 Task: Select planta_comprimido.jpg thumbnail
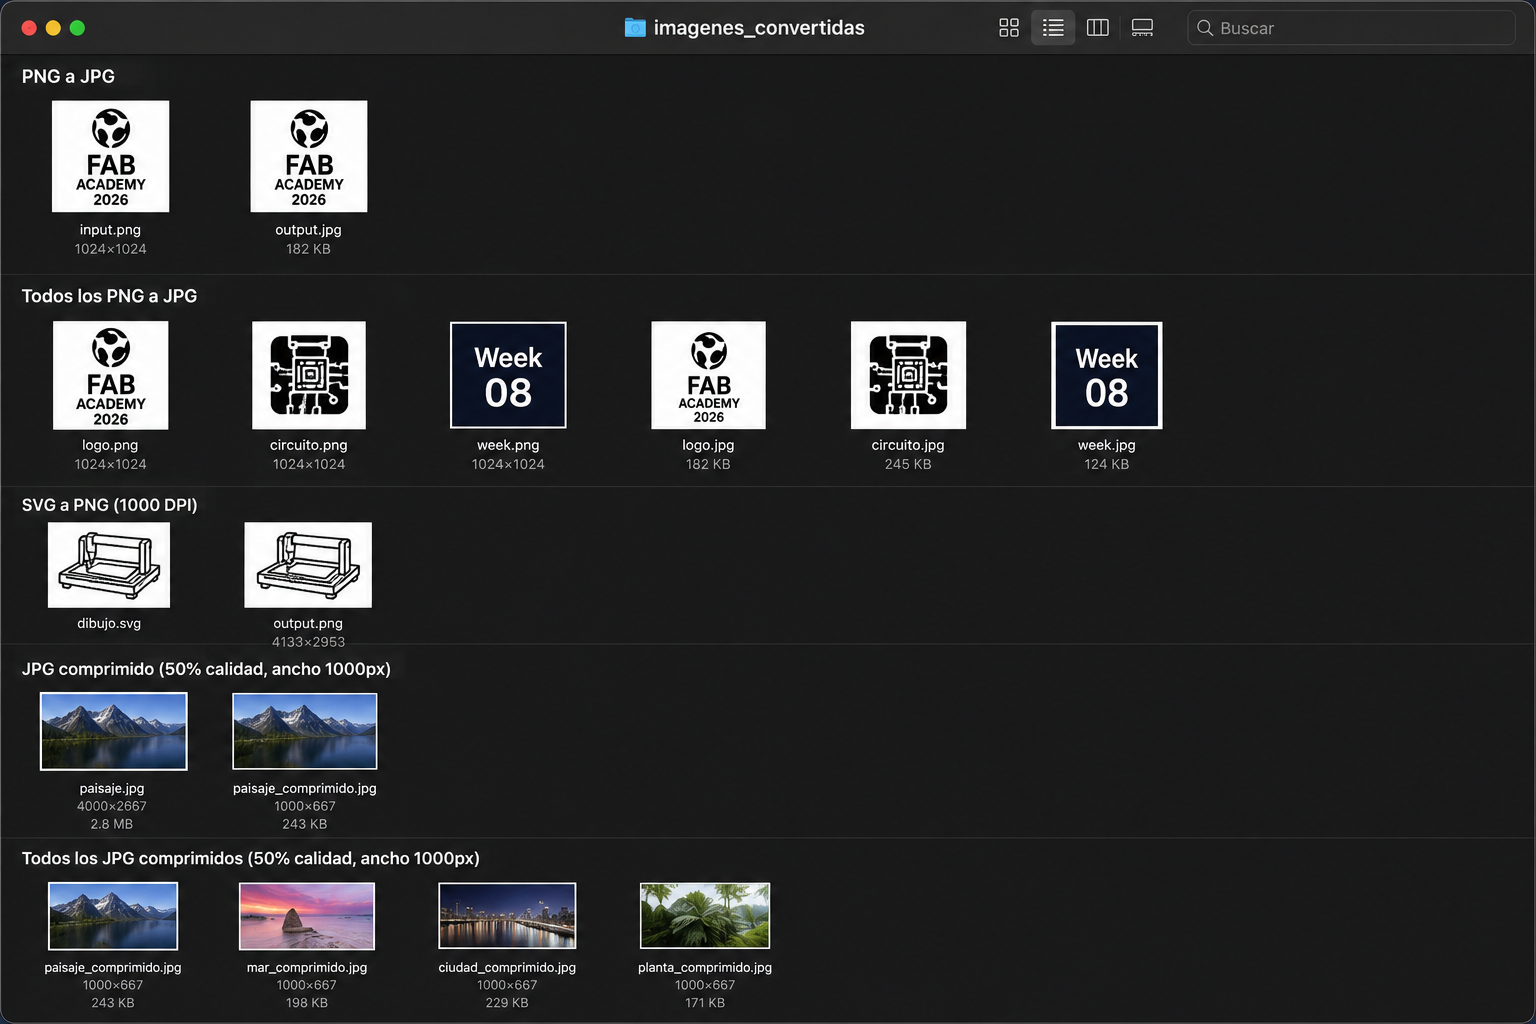[705, 916]
